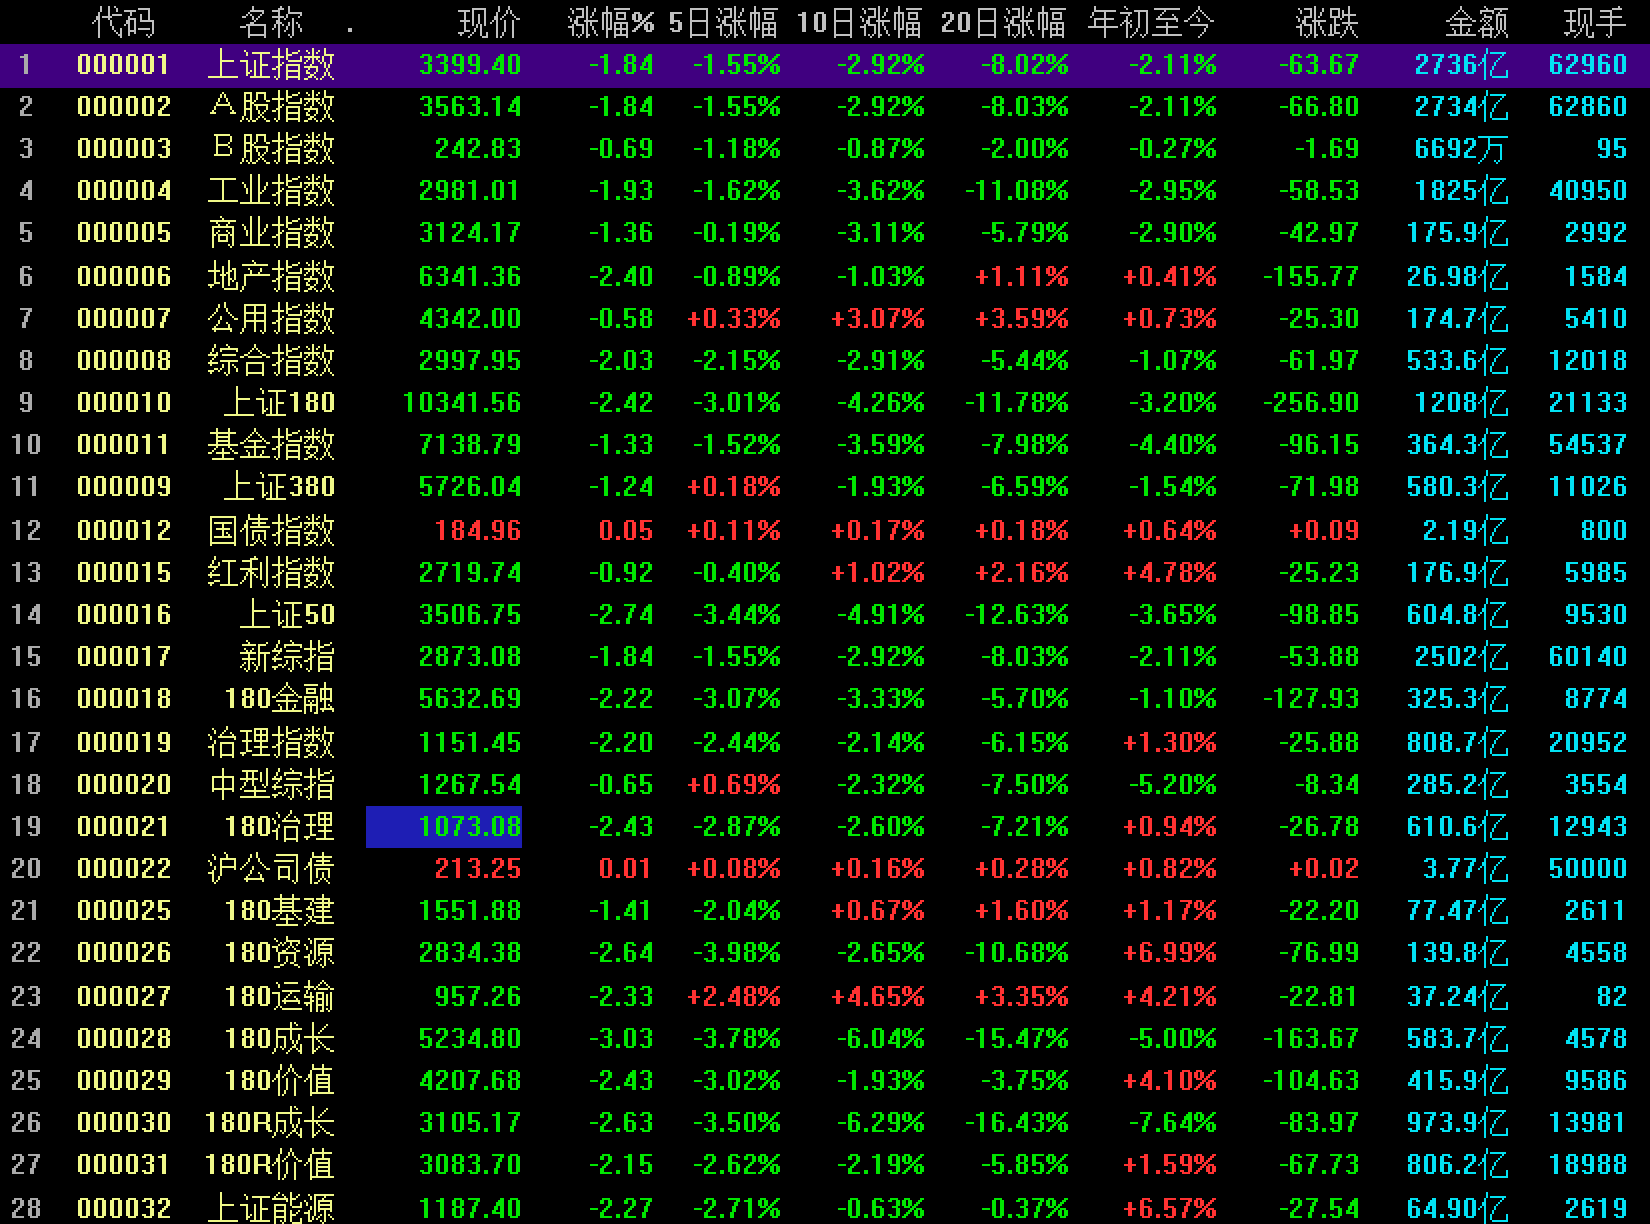Image resolution: width=1650 pixels, height=1224 pixels.
Task: Sort by the 涨幅% column header
Action: (x=610, y=21)
